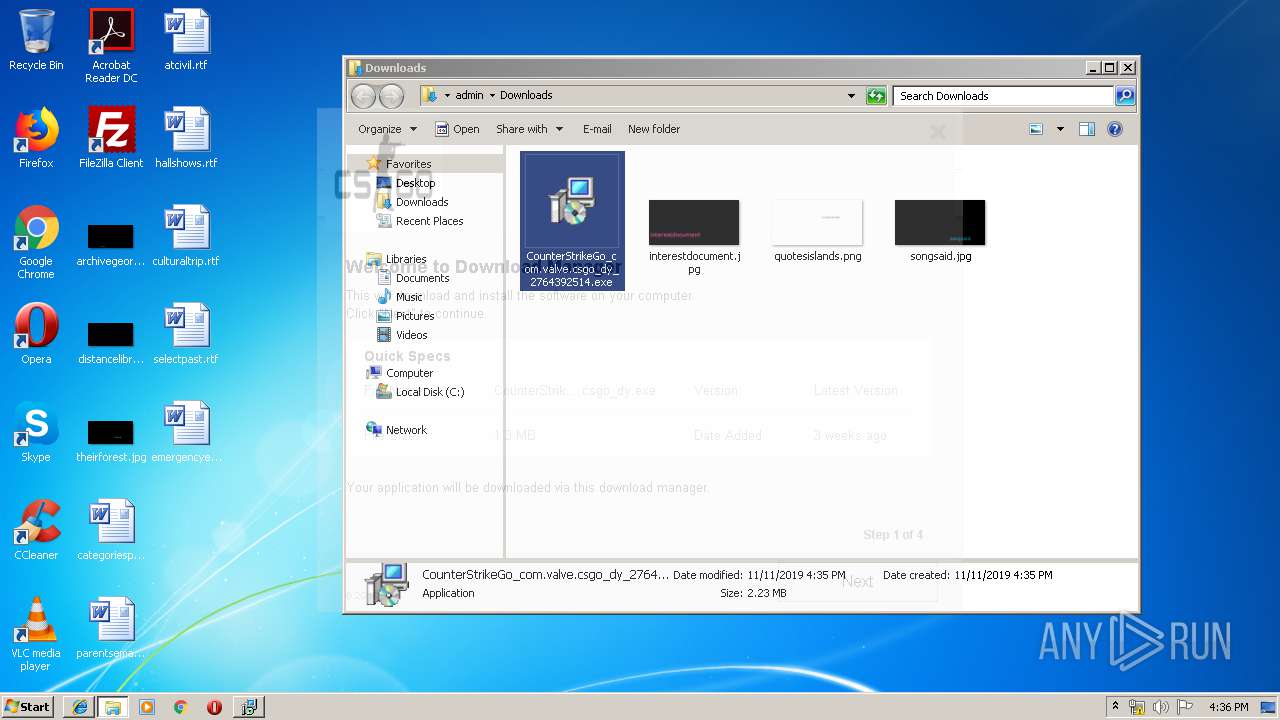Click the search magnifier icon
This screenshot has height=720, width=1280.
coord(1125,96)
